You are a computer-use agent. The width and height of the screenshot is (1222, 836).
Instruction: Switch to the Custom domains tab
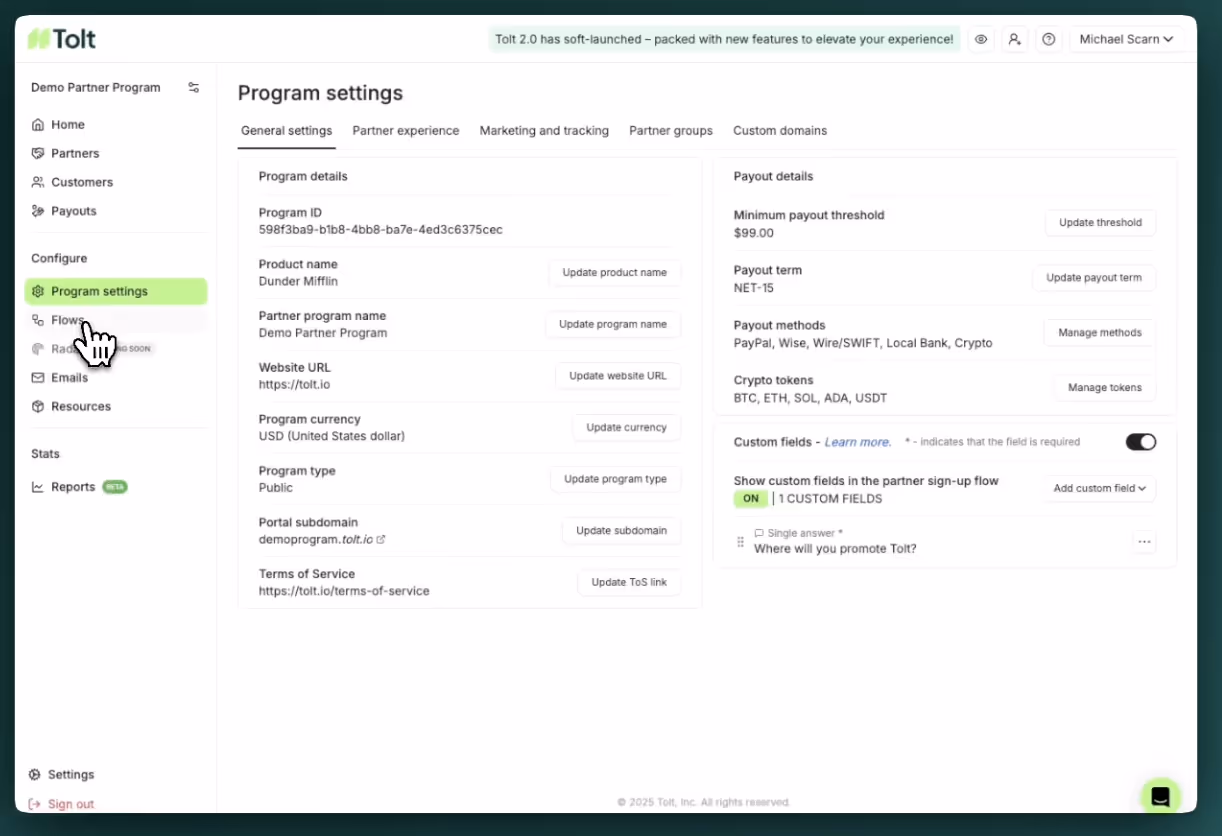pos(780,131)
